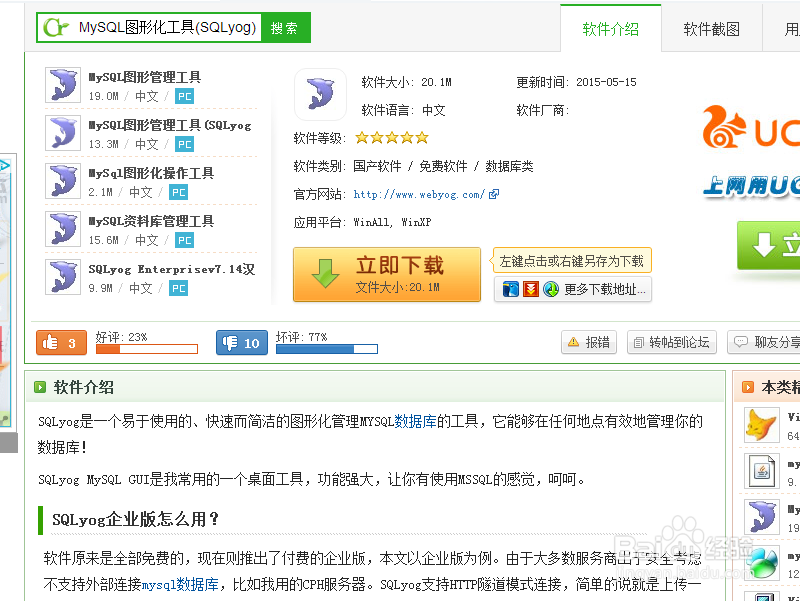Click the green circular downloader icon
The height and width of the screenshot is (601, 800).
point(551,289)
